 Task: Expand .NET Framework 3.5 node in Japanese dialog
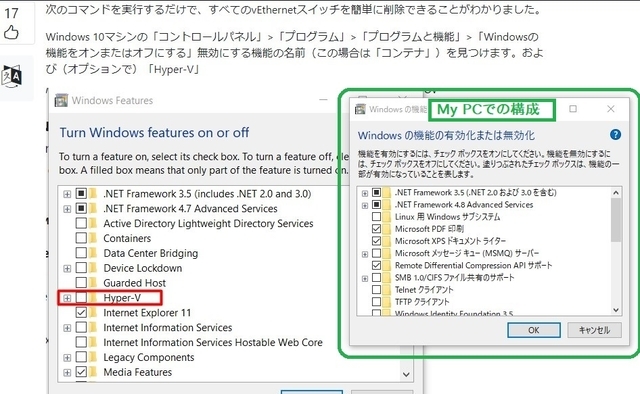365,193
